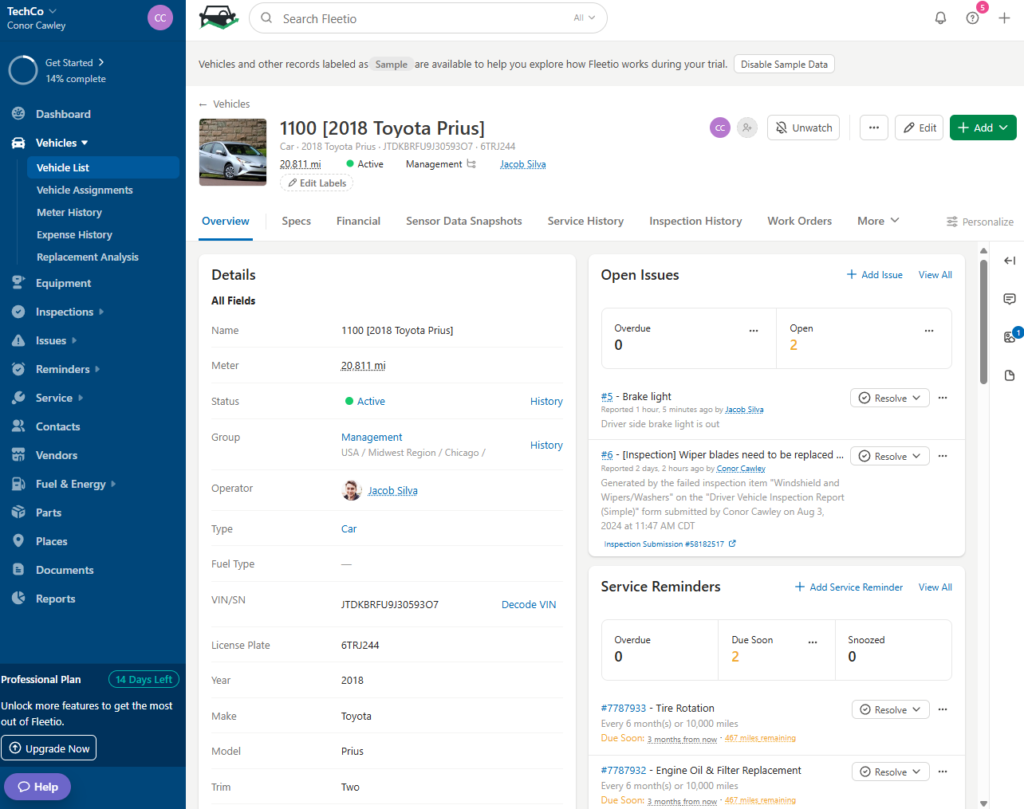
Task: Click the Disable Sample Data button
Action: (784, 63)
